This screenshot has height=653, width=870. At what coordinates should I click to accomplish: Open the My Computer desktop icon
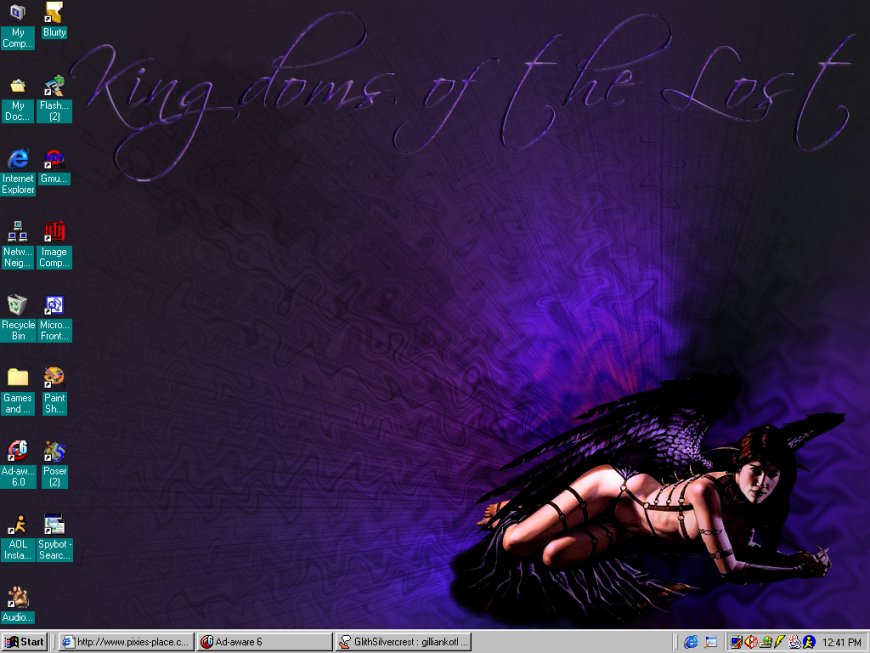[18, 14]
